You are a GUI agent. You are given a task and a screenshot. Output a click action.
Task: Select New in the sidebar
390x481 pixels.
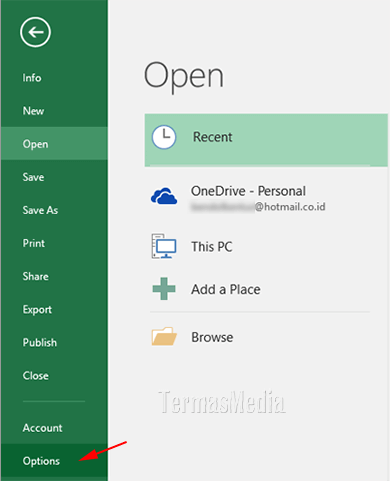(x=54, y=111)
